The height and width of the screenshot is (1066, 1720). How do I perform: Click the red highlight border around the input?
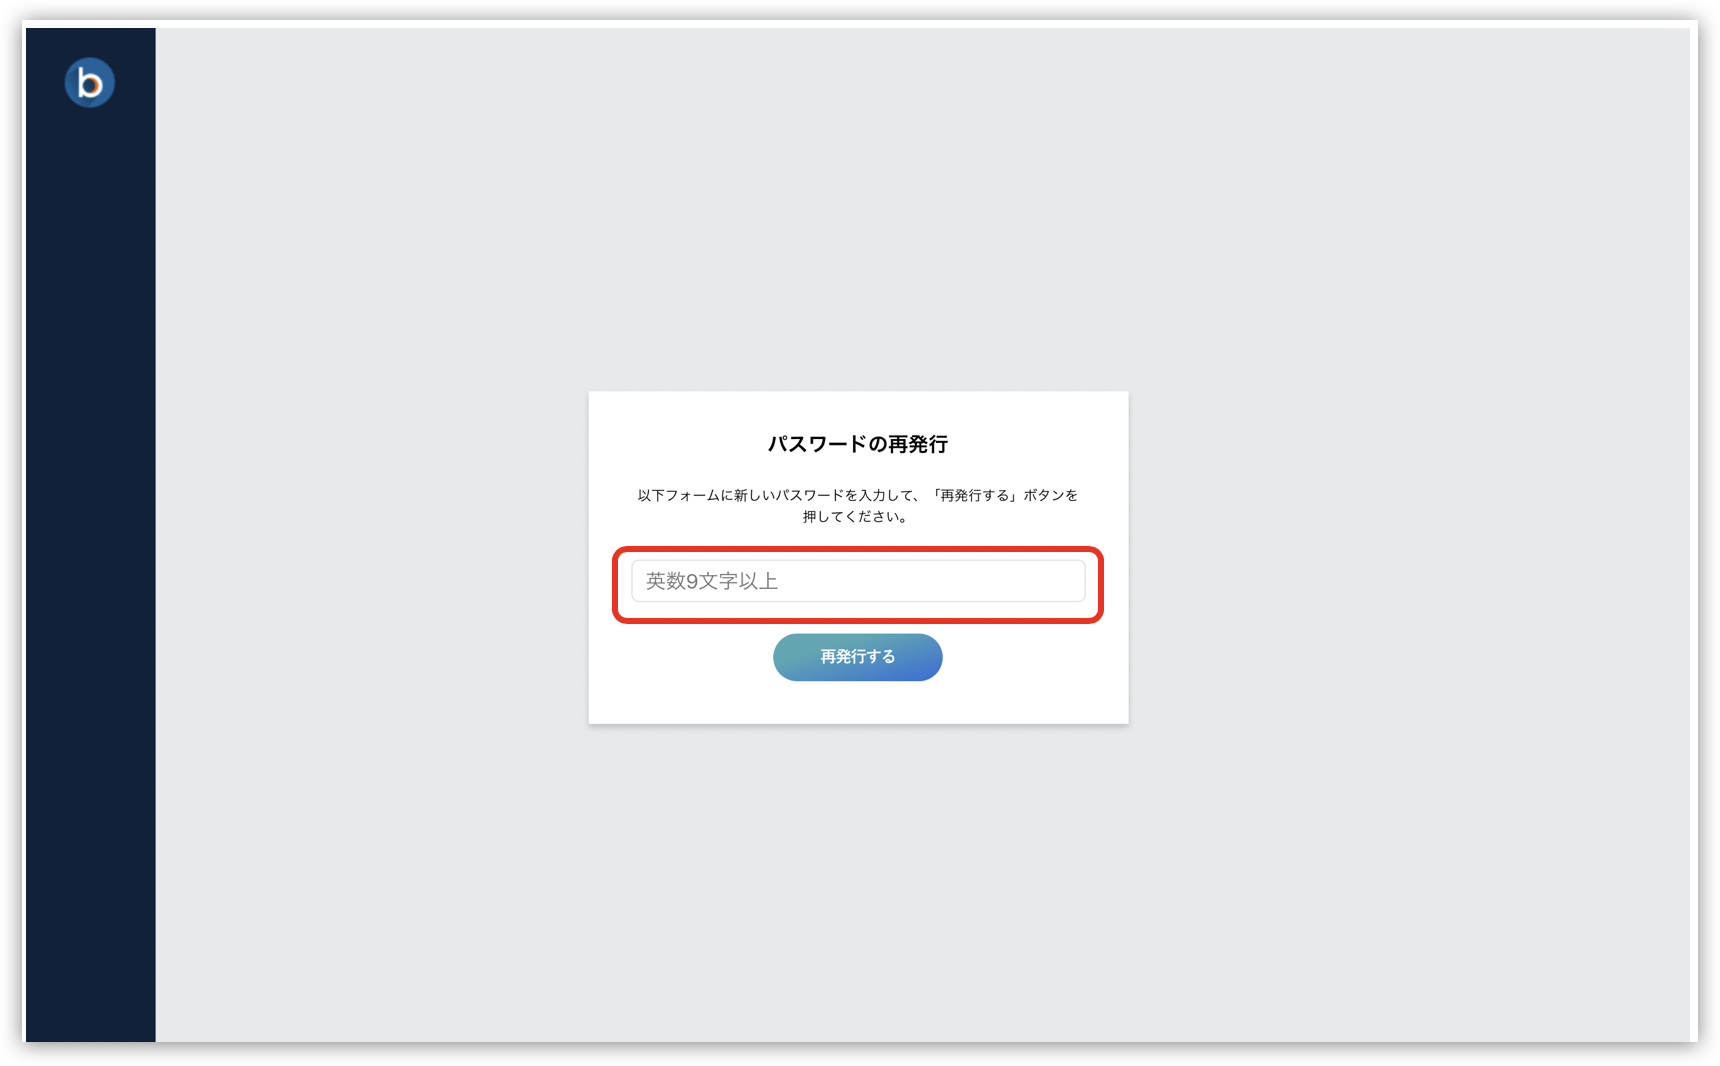[858, 550]
